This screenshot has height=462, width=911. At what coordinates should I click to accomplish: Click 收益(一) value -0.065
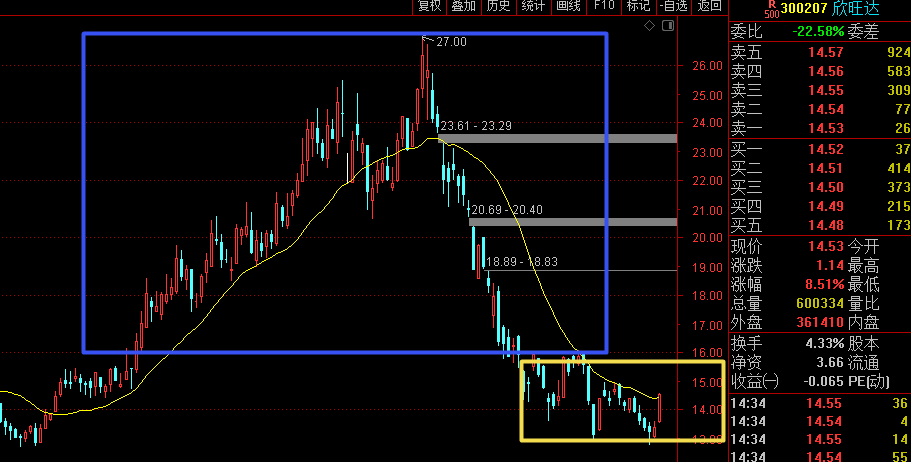[x=823, y=382]
